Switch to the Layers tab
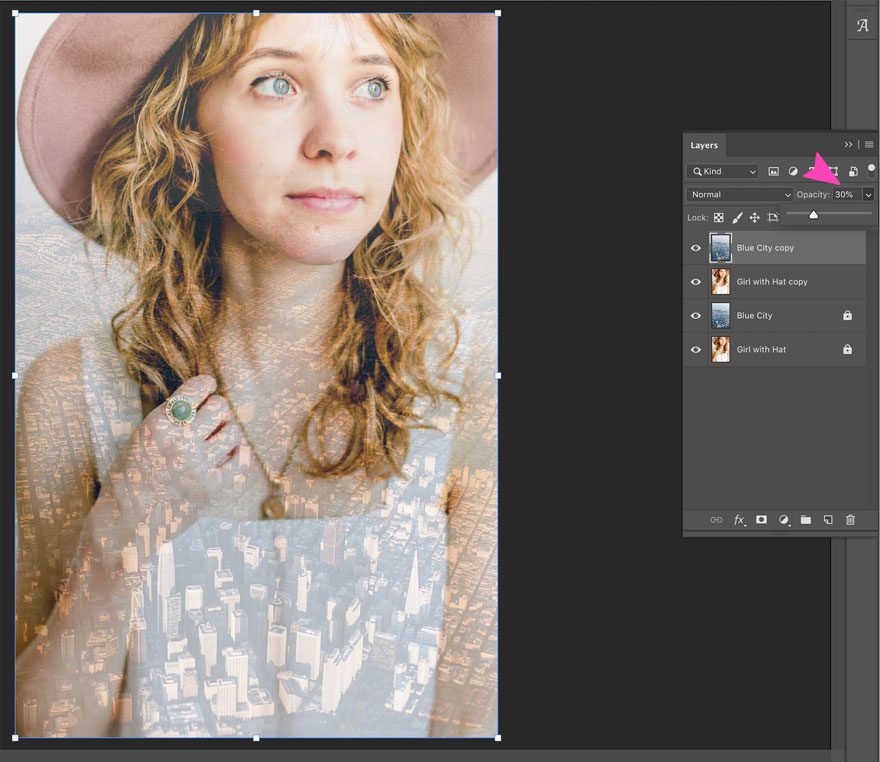The width and height of the screenshot is (880, 762). 704,145
